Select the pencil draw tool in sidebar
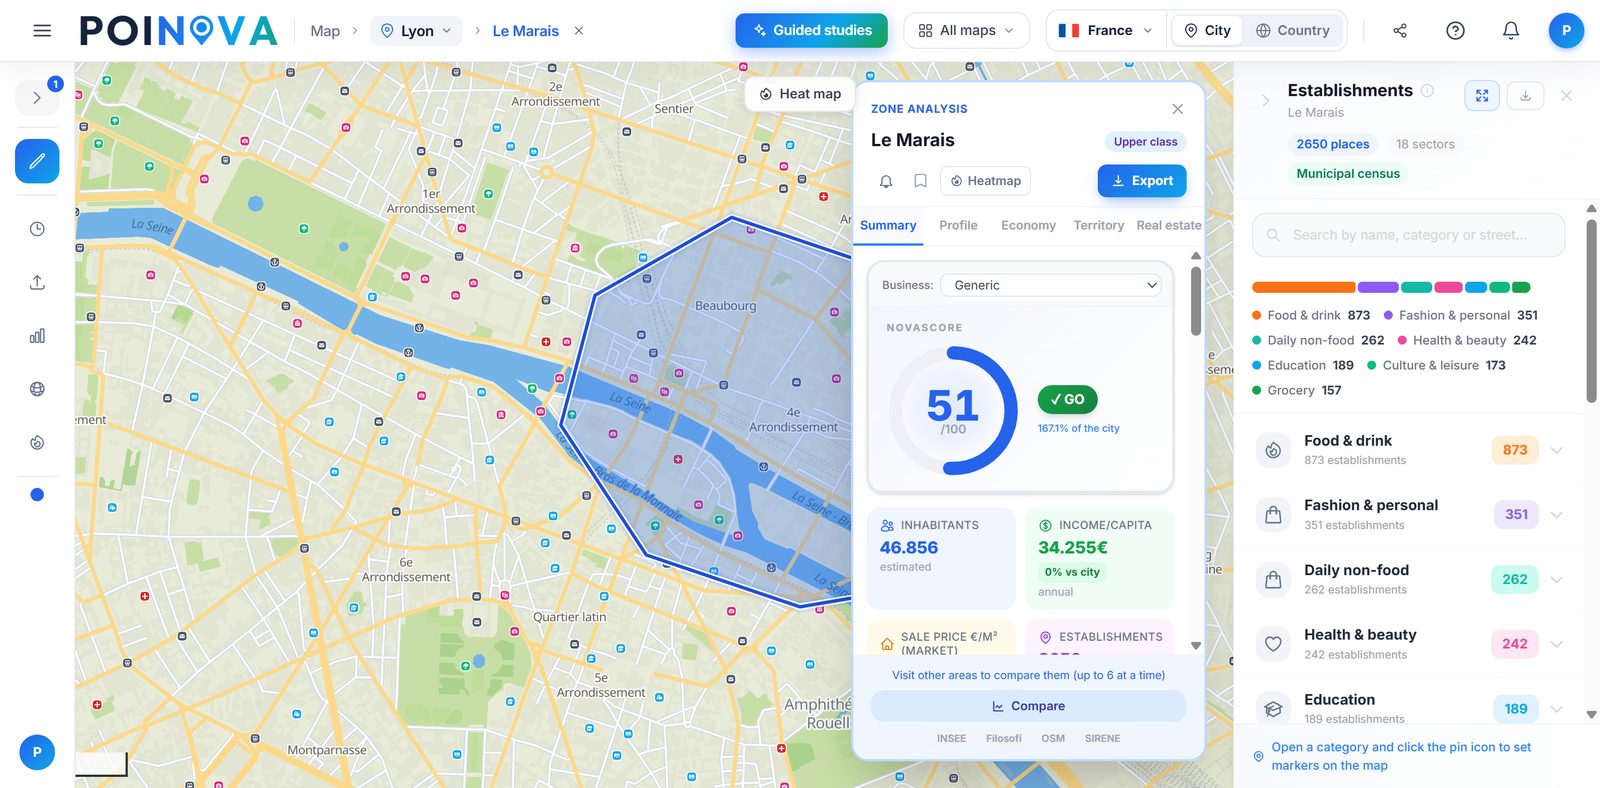 click(x=37, y=161)
